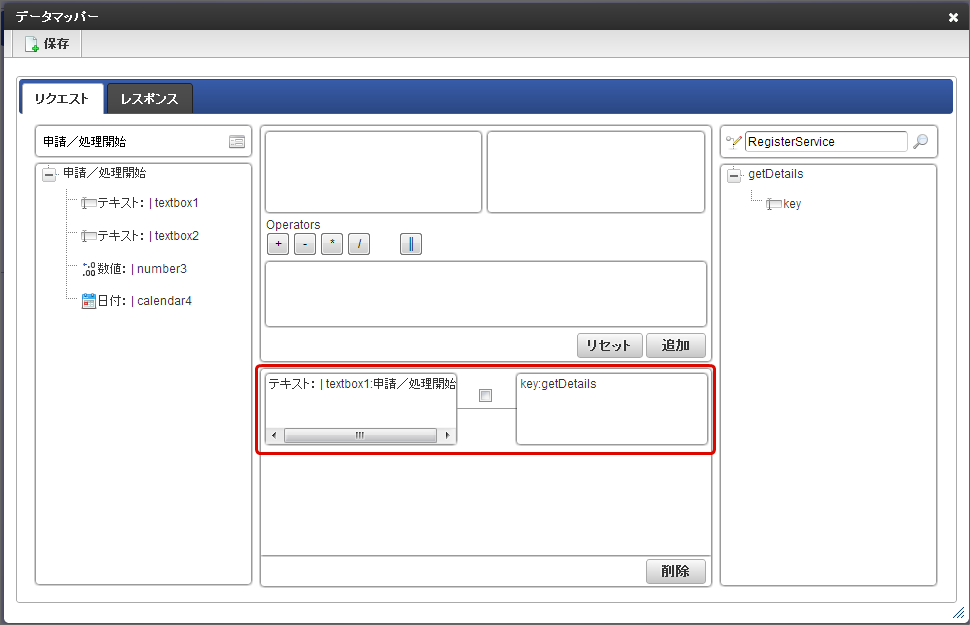Click the リセット button

[x=610, y=345]
